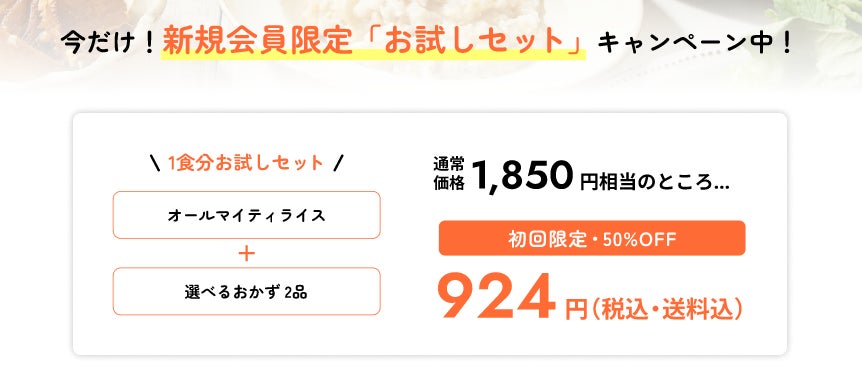Click the yellow highlight under the headline

374,54
